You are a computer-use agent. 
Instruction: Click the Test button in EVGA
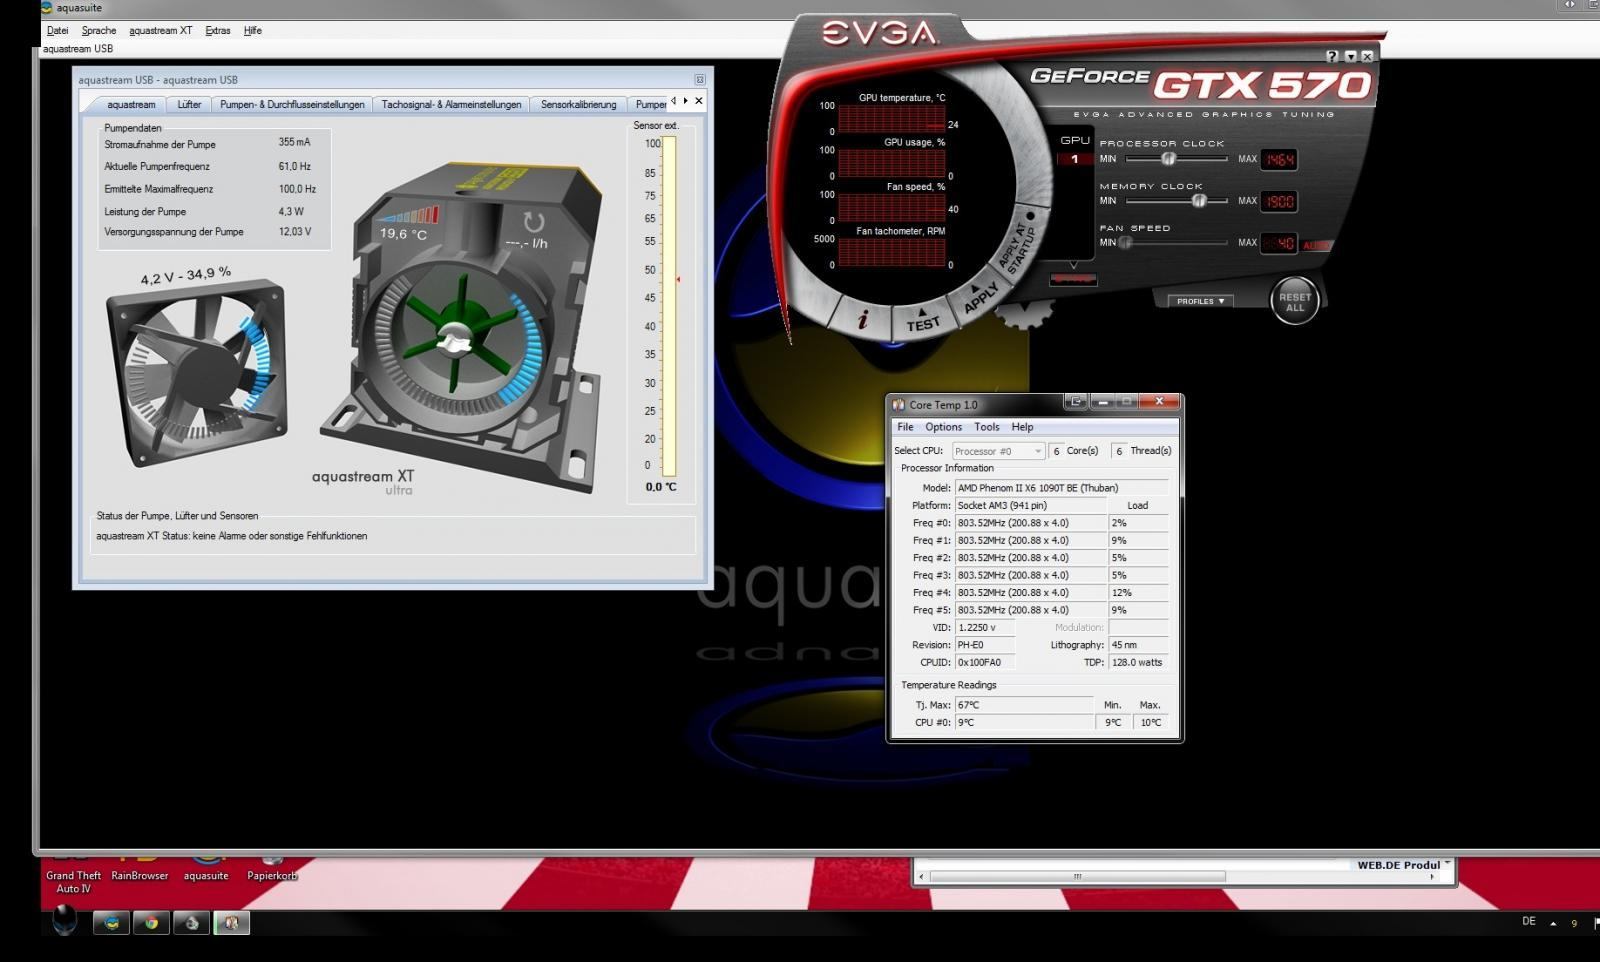[x=922, y=321]
